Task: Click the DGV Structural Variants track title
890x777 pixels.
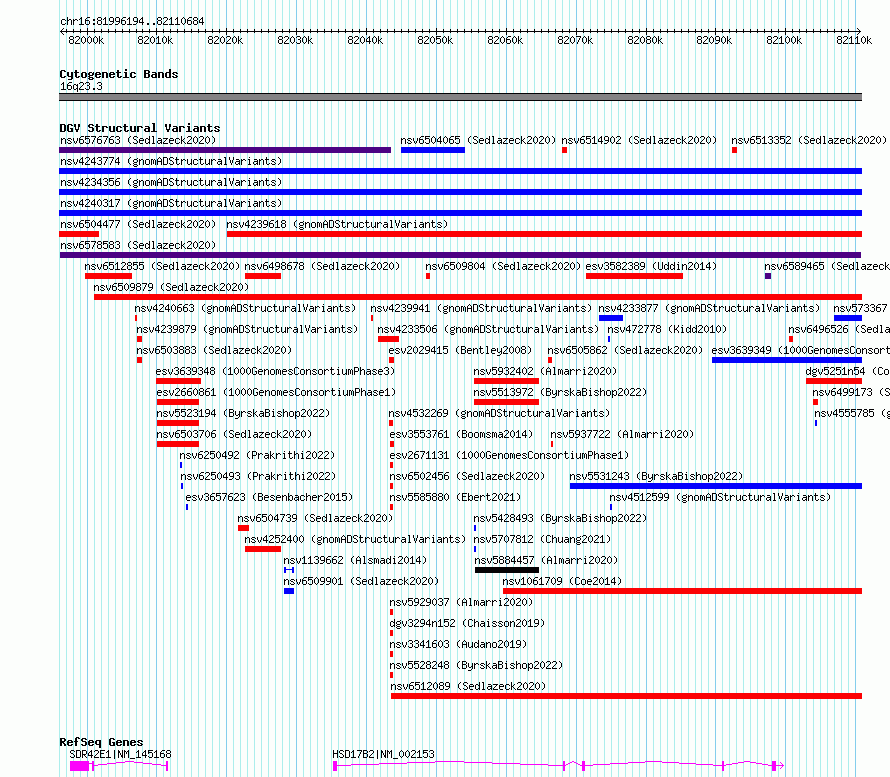Action: tap(140, 128)
